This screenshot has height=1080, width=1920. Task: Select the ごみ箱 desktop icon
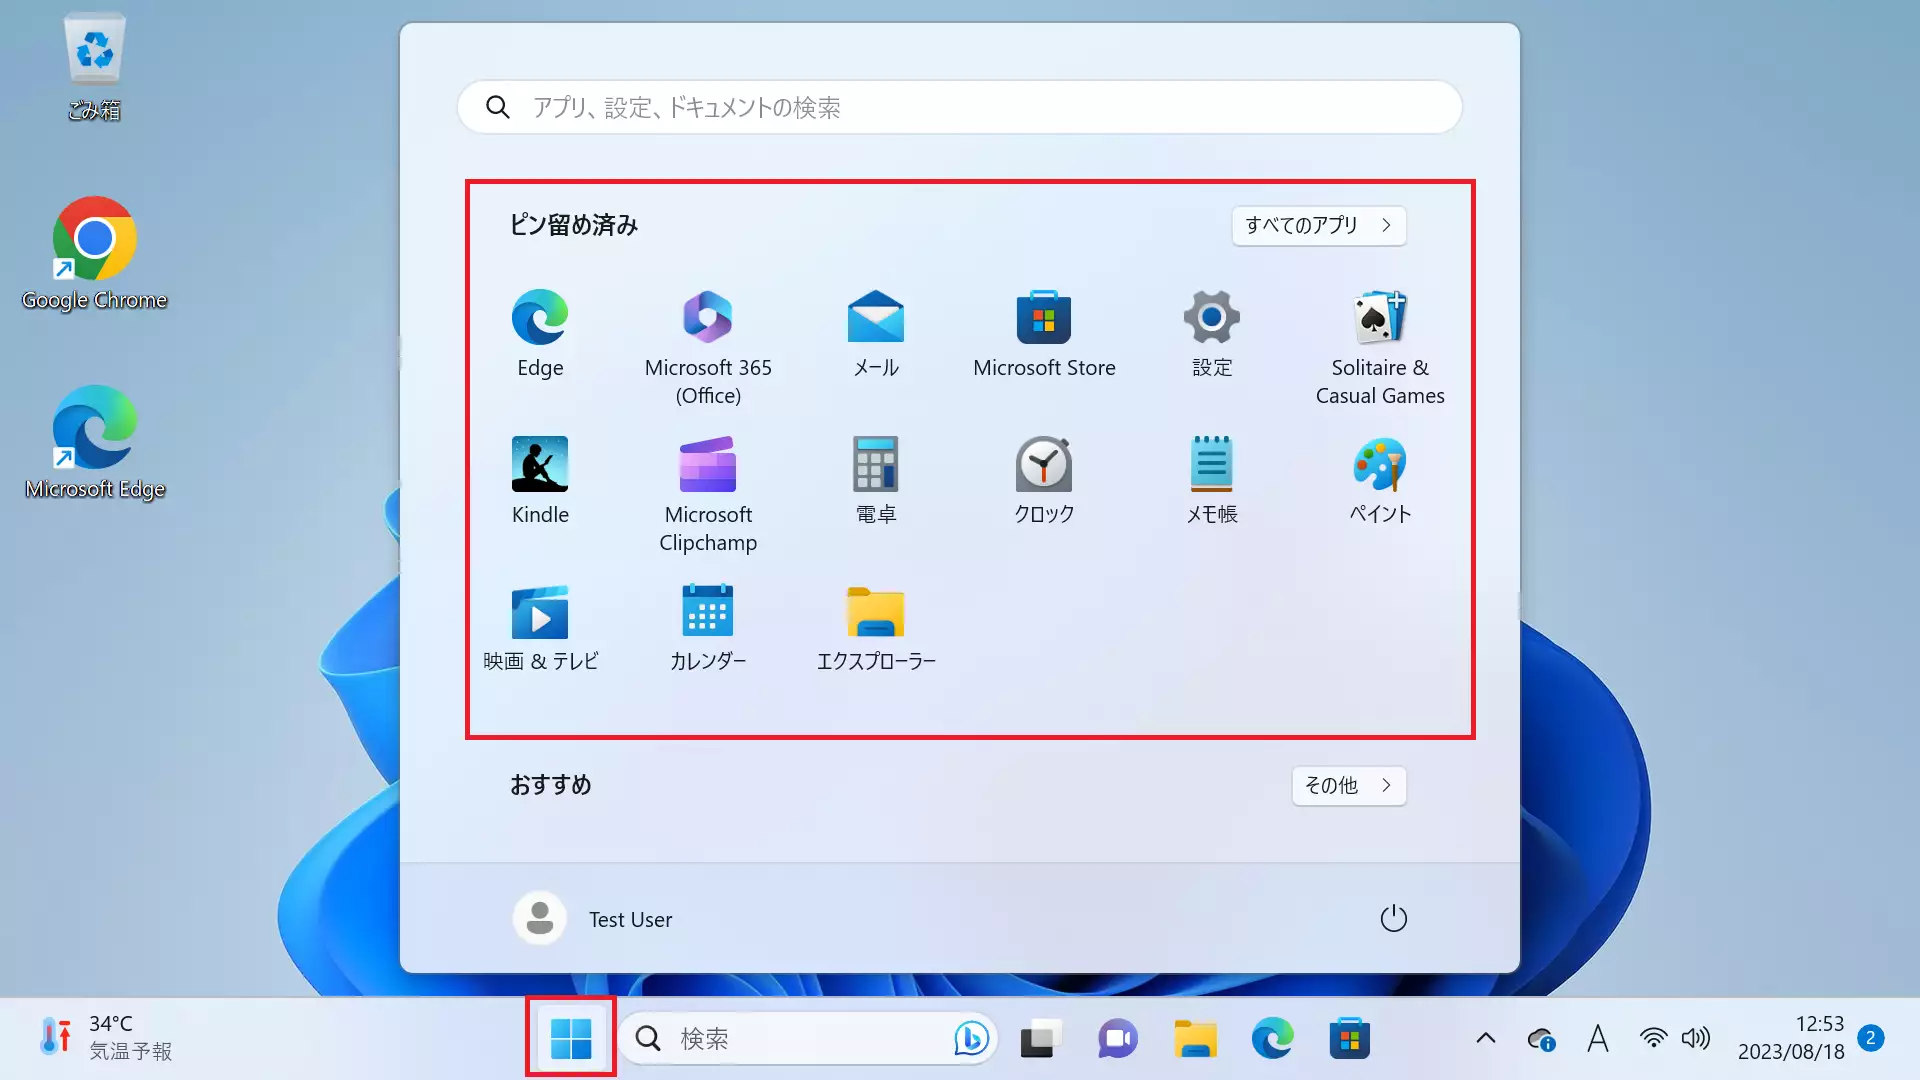[94, 68]
